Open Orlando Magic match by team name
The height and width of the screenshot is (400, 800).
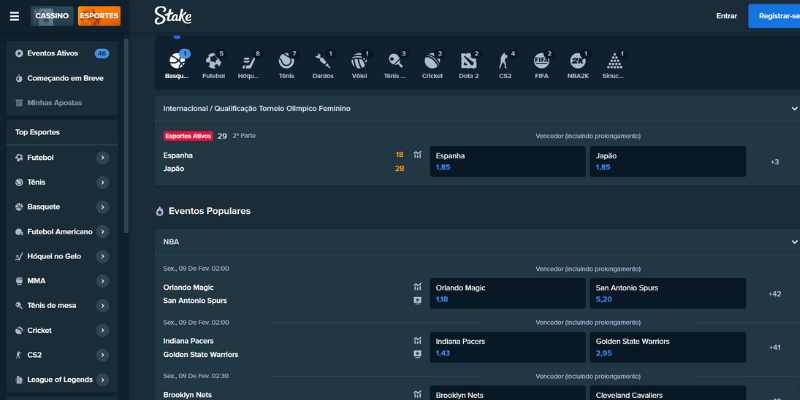[188, 287]
